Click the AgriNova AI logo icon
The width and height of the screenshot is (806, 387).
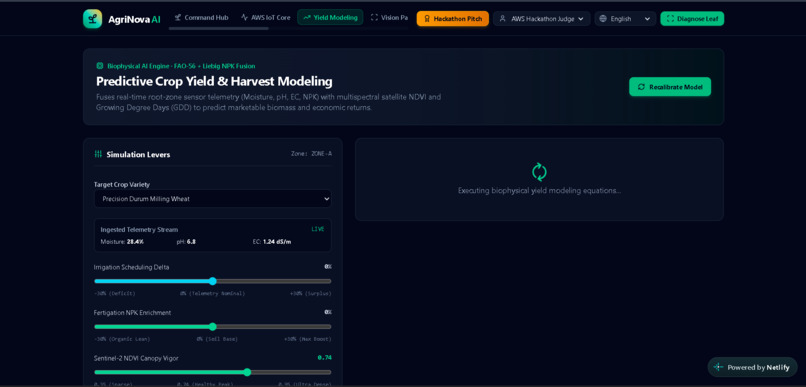pyautogui.click(x=93, y=19)
